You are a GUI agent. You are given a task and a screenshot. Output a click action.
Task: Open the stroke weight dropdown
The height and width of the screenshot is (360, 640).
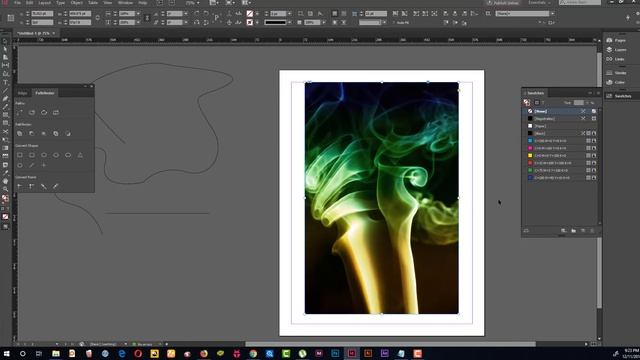click(290, 13)
